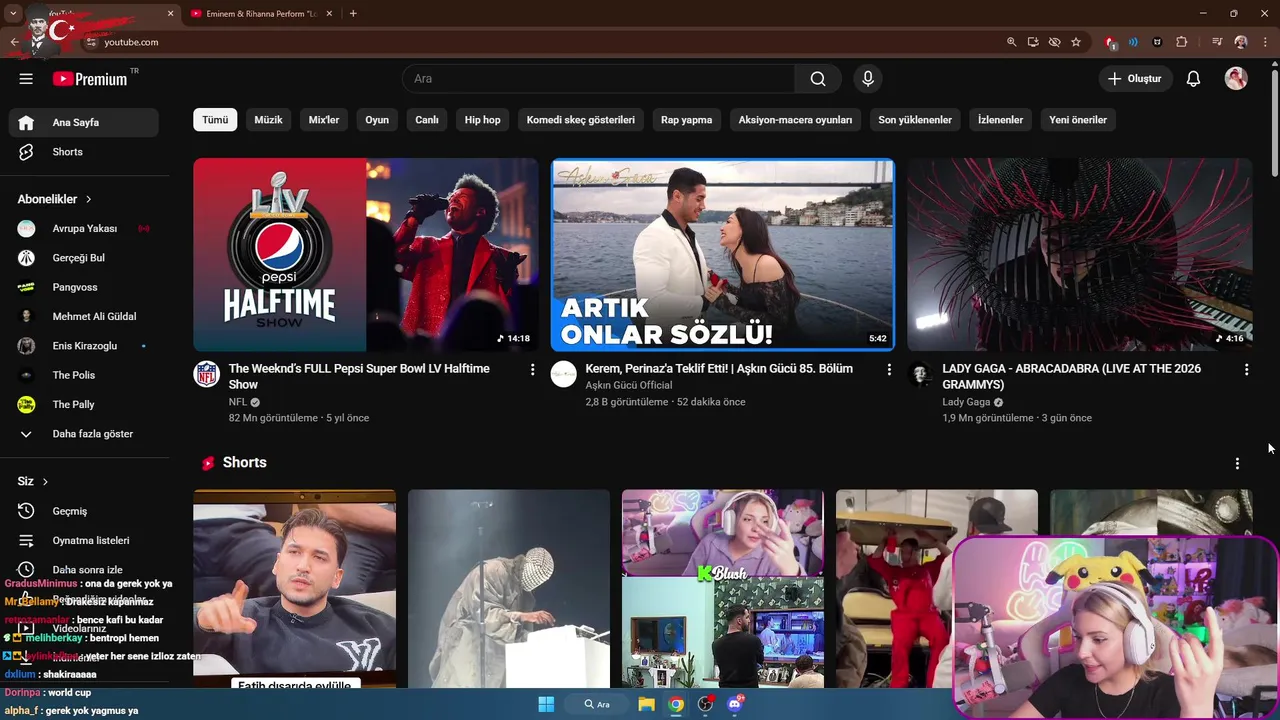Screen dimensions: 1280x720
Task: Open the notifications bell
Action: [x=1193, y=79]
